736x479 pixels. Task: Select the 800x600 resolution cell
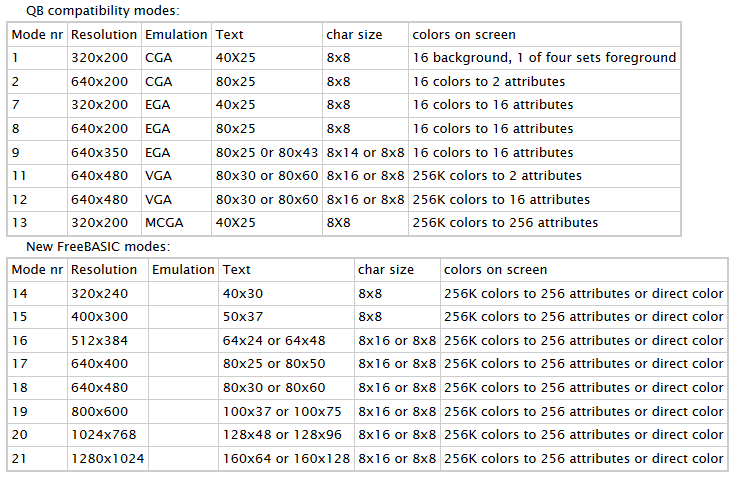[100, 411]
